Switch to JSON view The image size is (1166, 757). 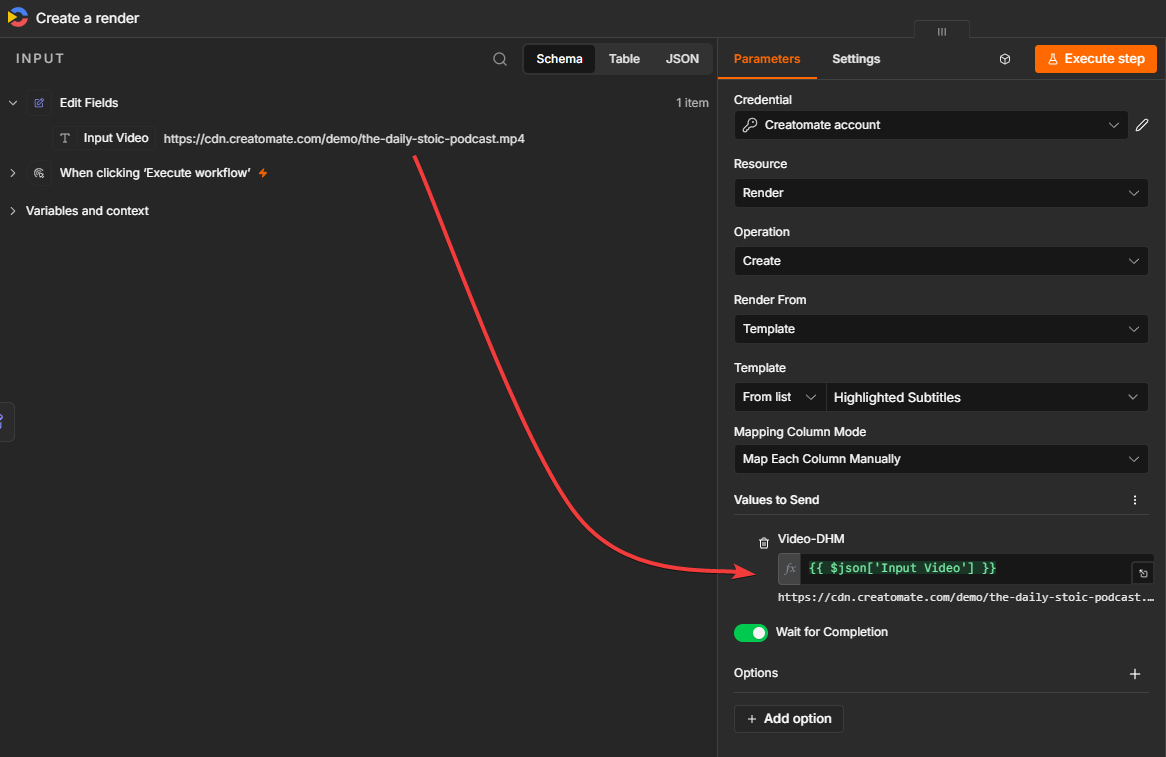point(682,59)
